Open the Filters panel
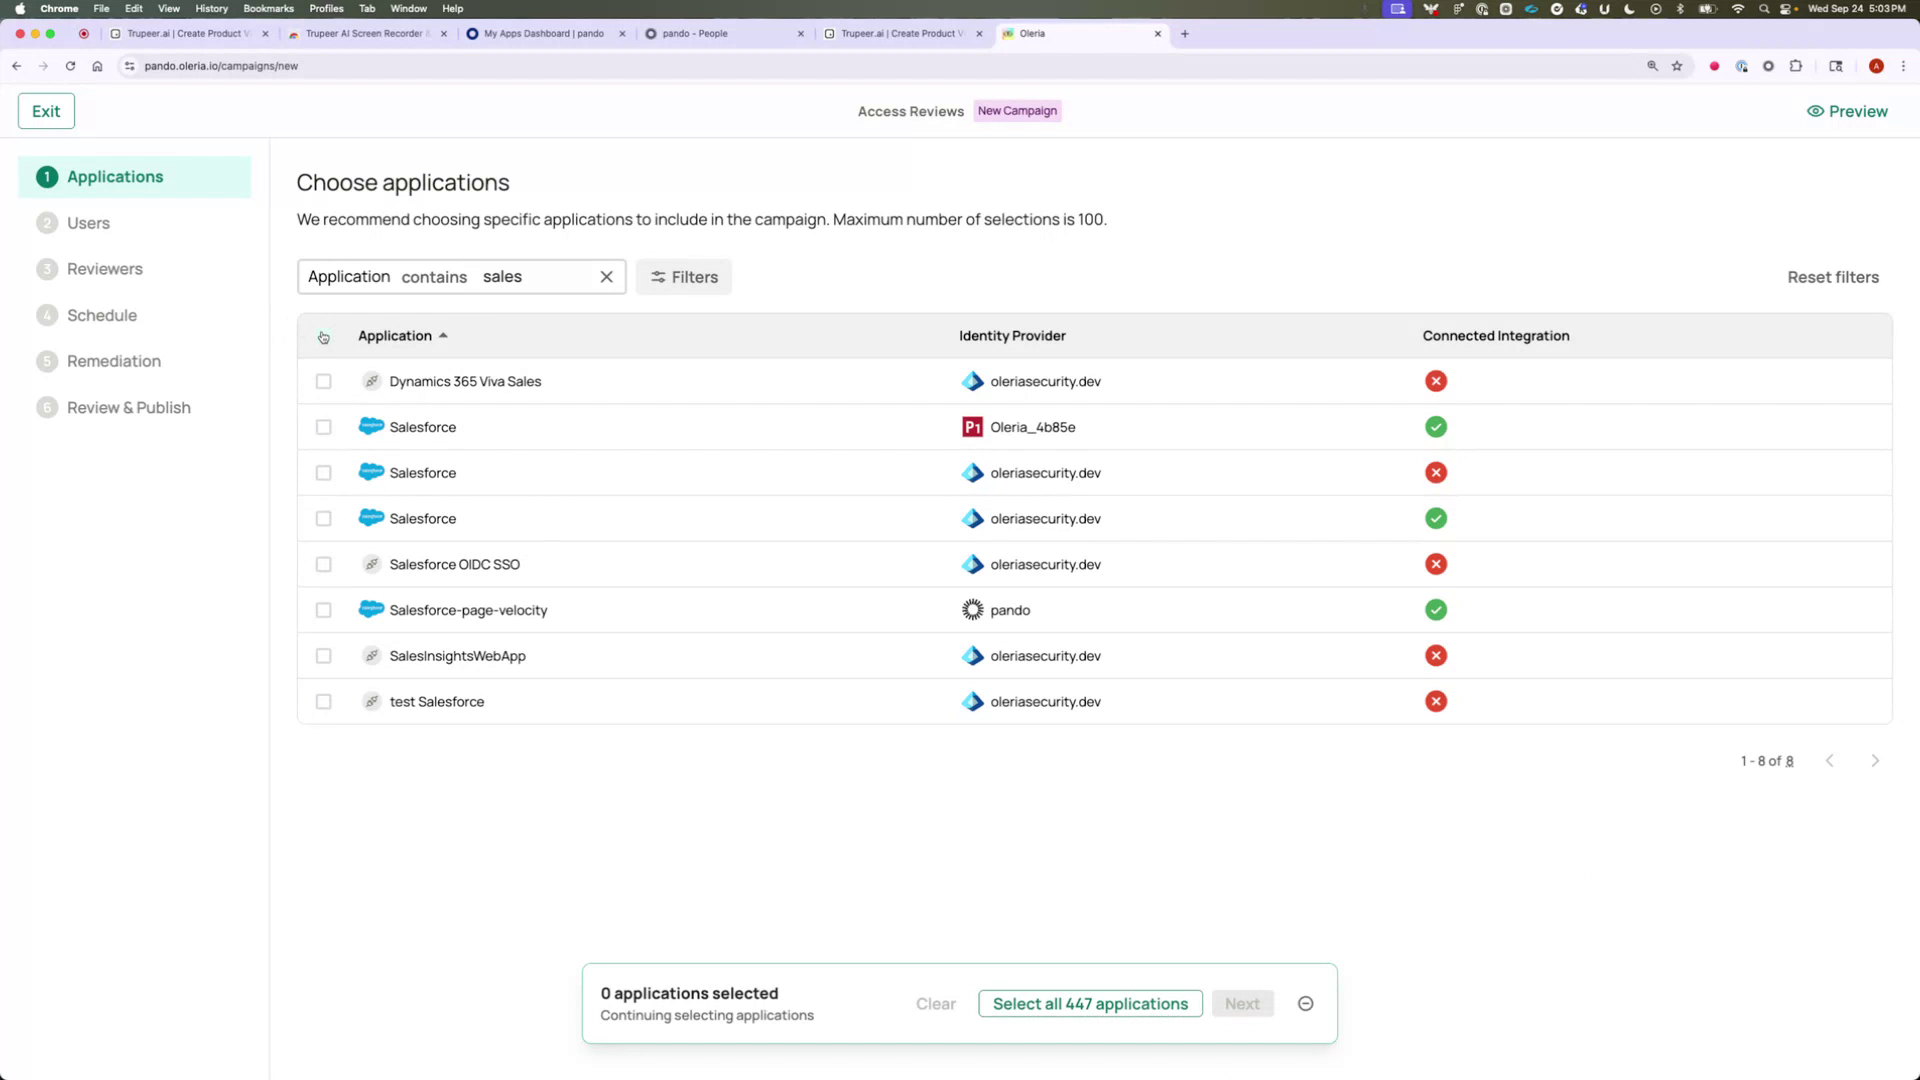This screenshot has width=1920, height=1080. 683,277
